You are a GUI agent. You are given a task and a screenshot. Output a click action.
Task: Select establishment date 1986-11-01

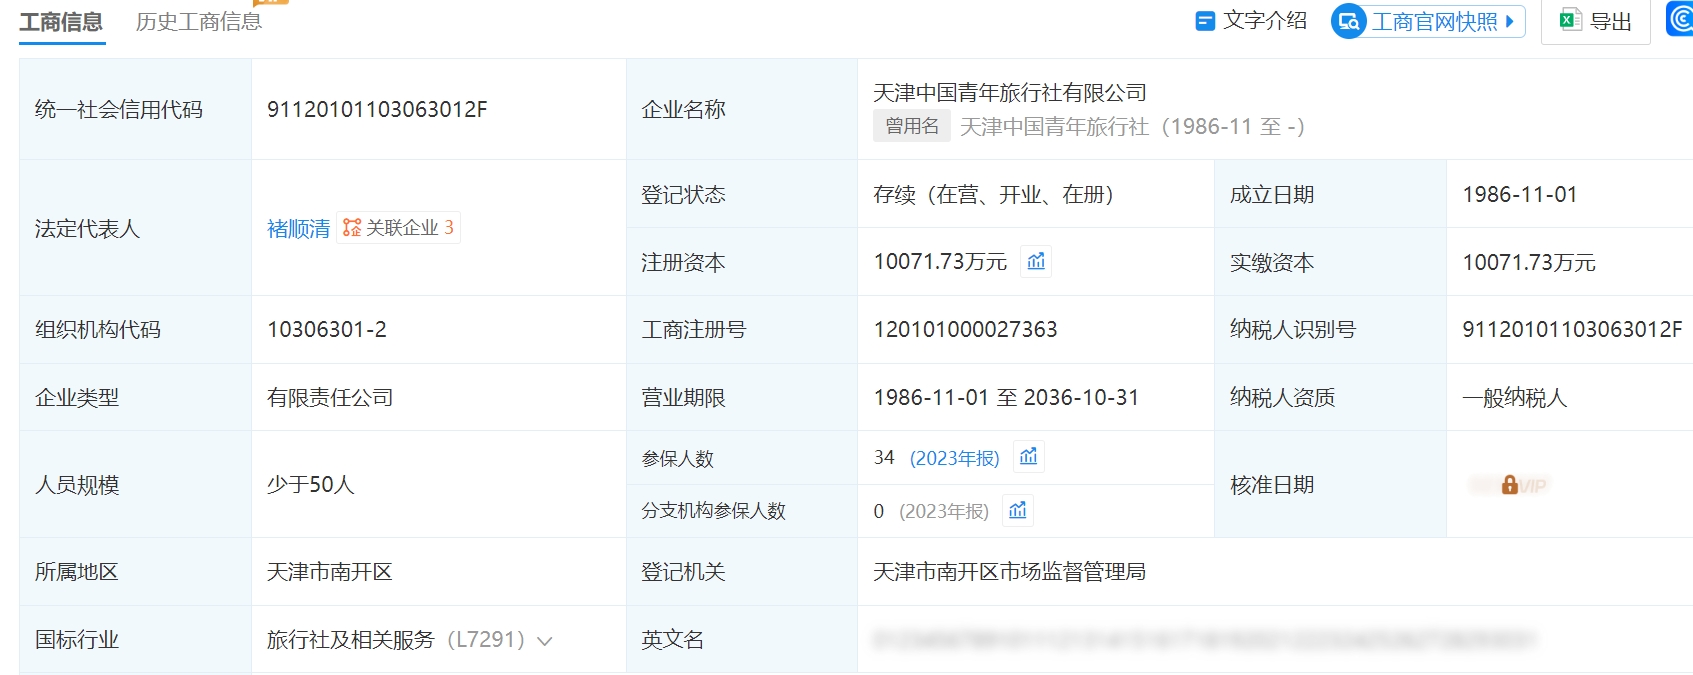[x=1519, y=195]
